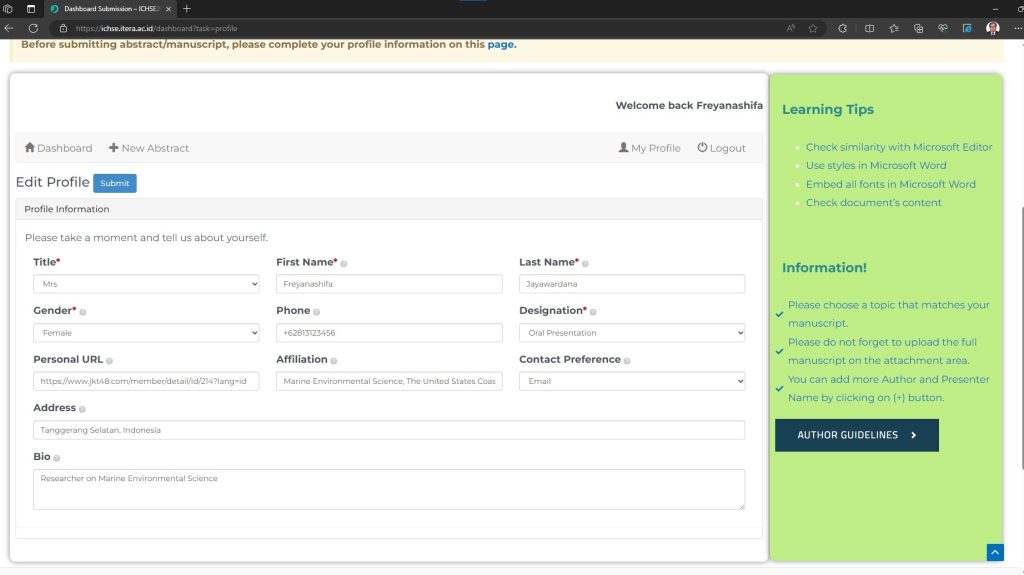This screenshot has height=575, width=1024.
Task: Open the browser profile avatar
Action: (x=993, y=28)
